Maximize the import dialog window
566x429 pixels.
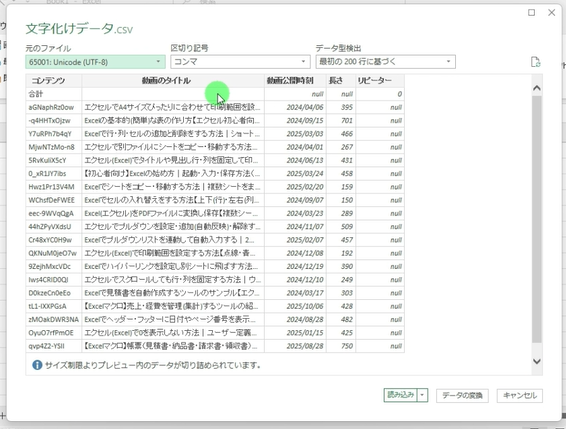[531, 13]
